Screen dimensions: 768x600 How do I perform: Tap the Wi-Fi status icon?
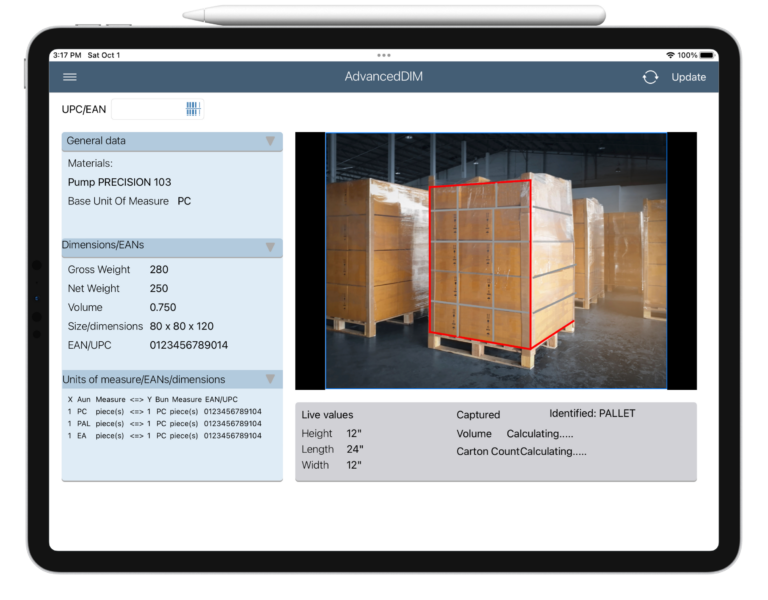[669, 55]
